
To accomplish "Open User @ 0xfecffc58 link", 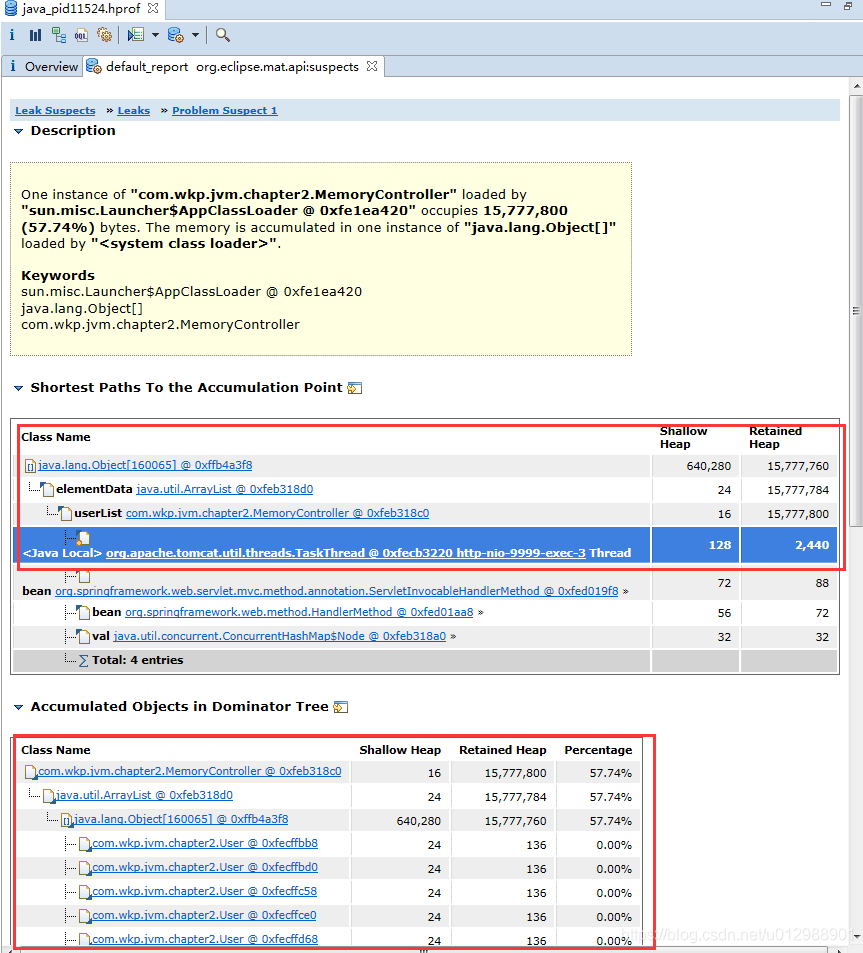I will tap(205, 891).
